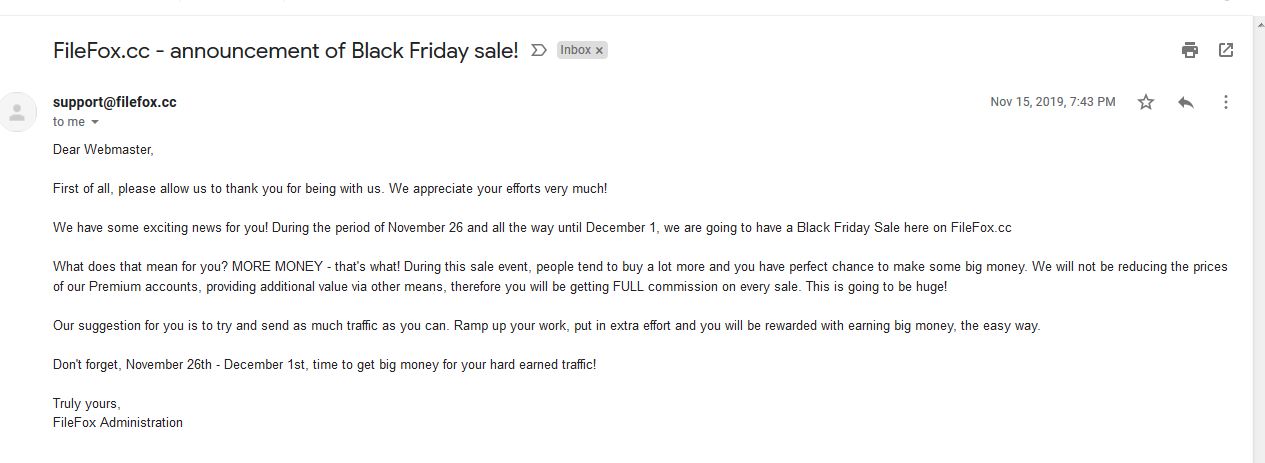Click the Nov 15, 2019 timestamp

1052,102
